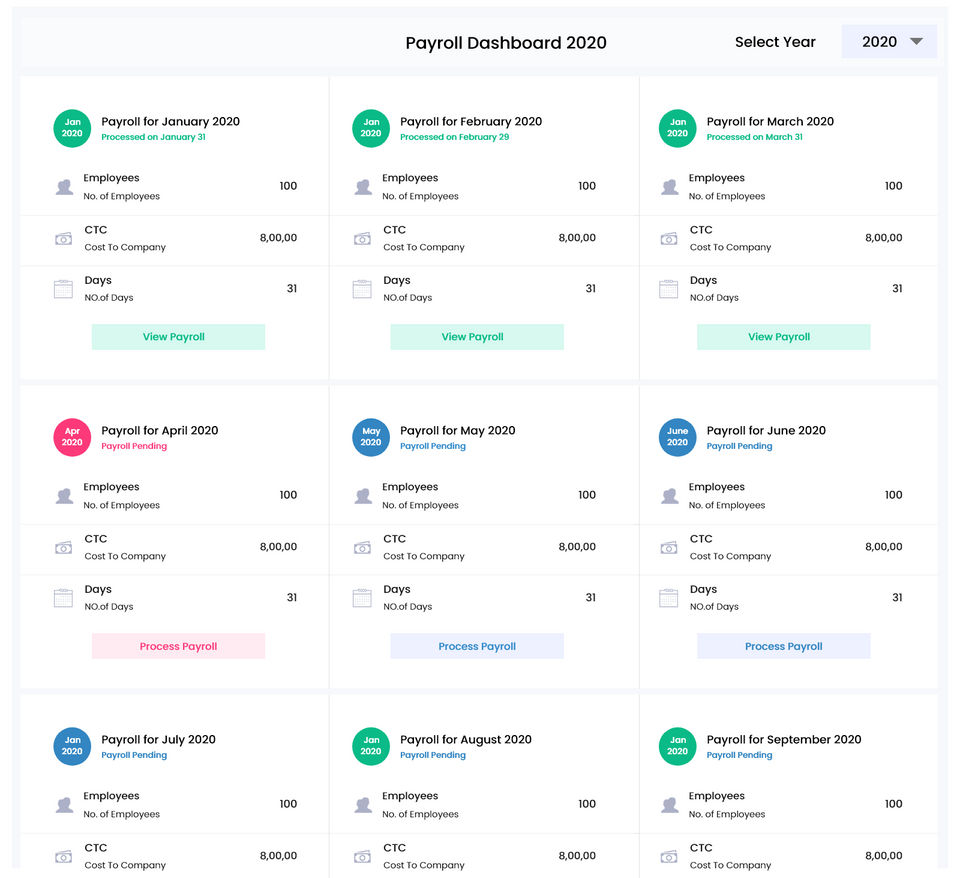View Payroll for March 2020

(783, 337)
